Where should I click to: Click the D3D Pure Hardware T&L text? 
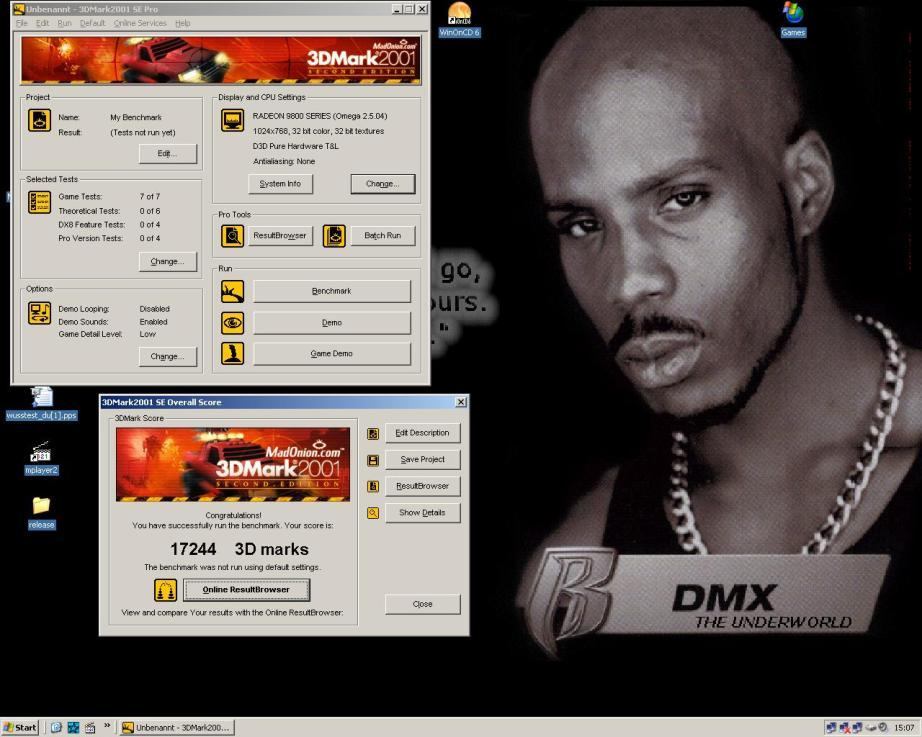tap(296, 146)
